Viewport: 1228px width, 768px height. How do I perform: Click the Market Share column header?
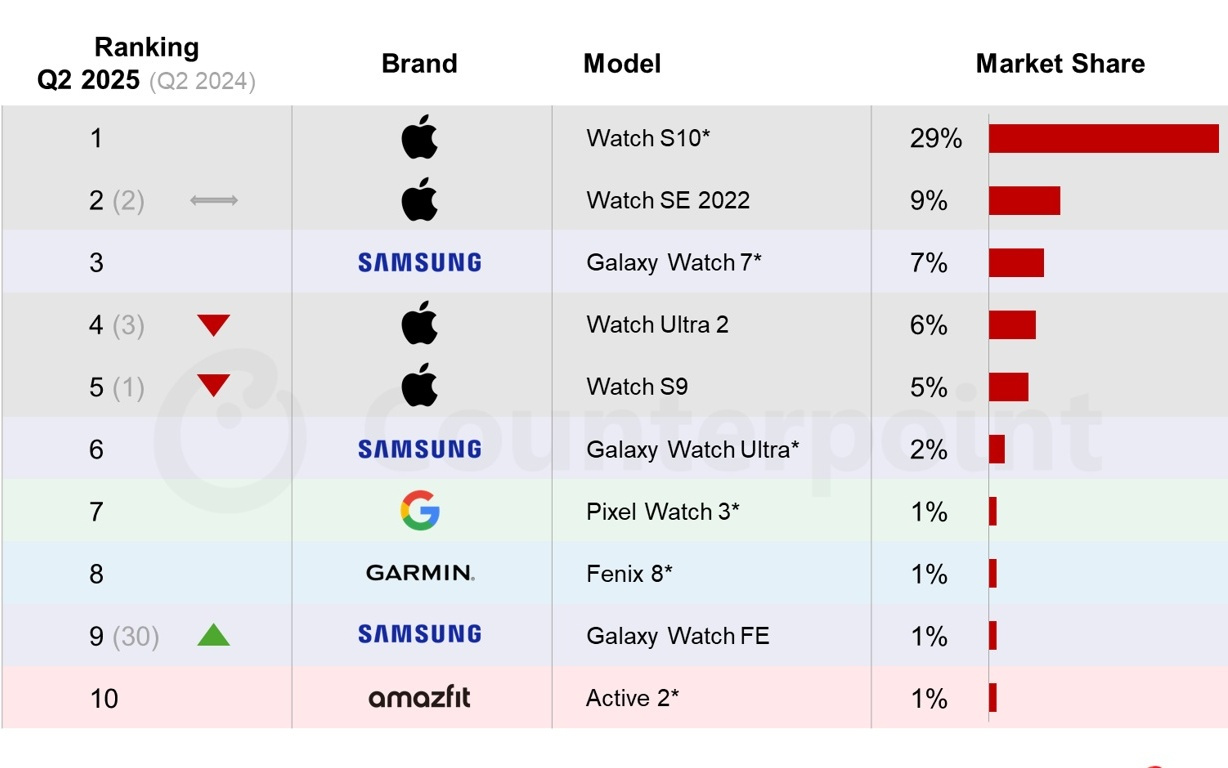(1060, 64)
